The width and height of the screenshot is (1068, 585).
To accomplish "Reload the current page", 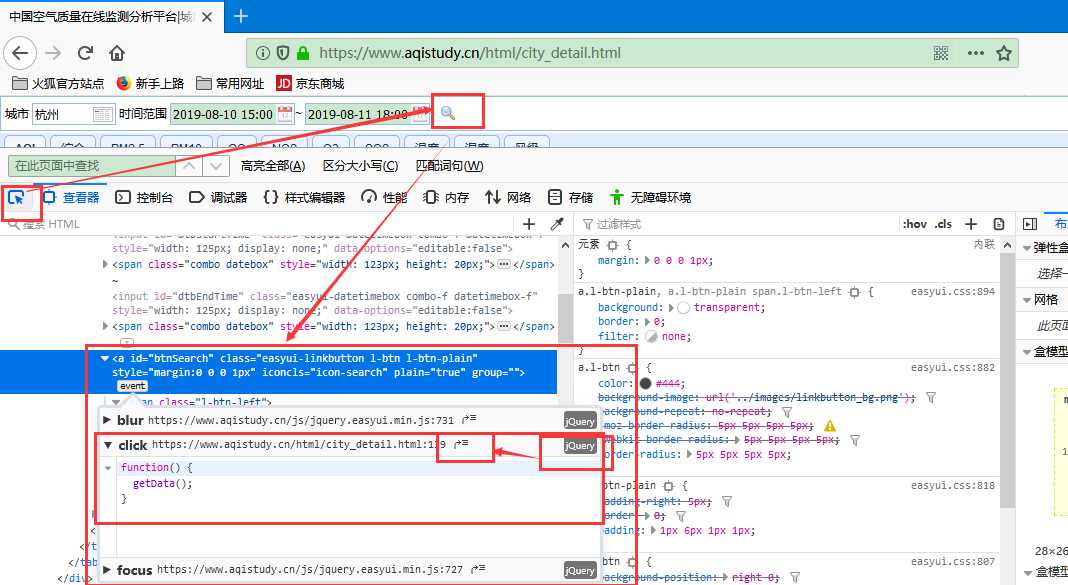I will click(85, 53).
